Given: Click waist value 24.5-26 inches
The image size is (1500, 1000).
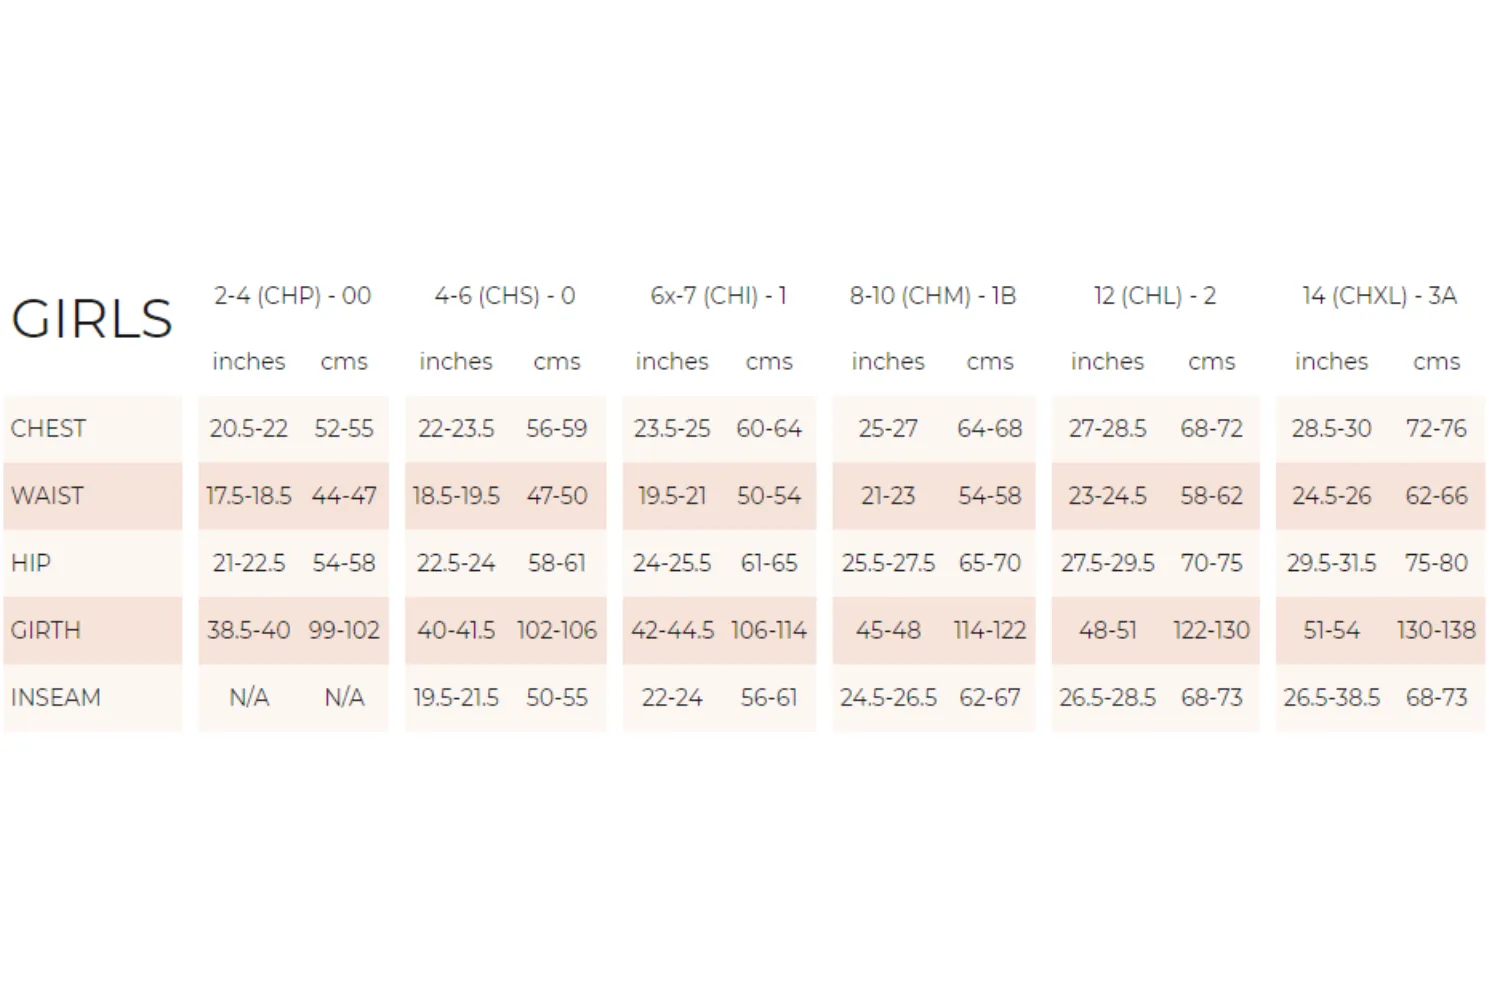Looking at the screenshot, I should [1331, 495].
